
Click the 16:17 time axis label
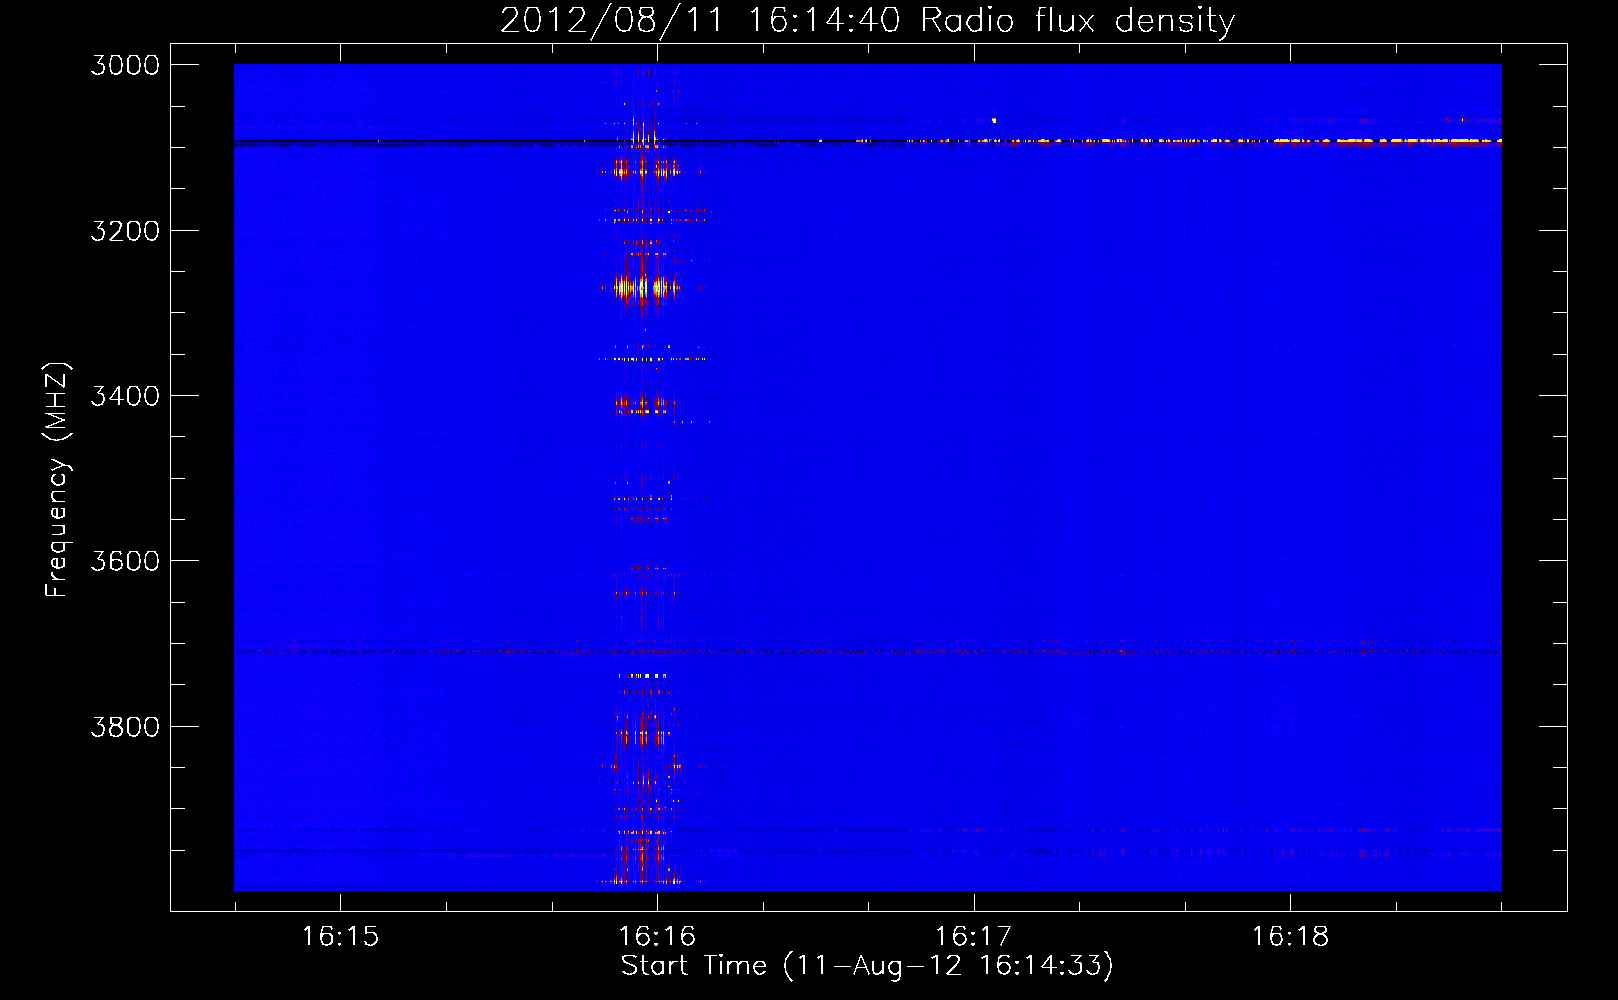973,937
